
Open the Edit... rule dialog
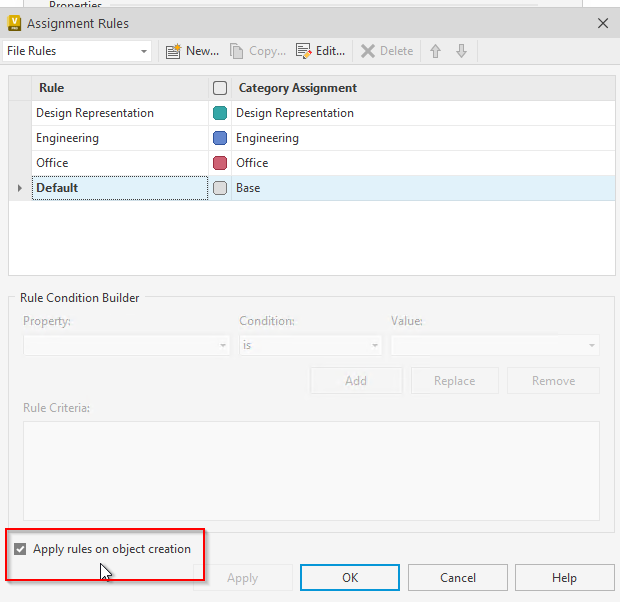321,51
